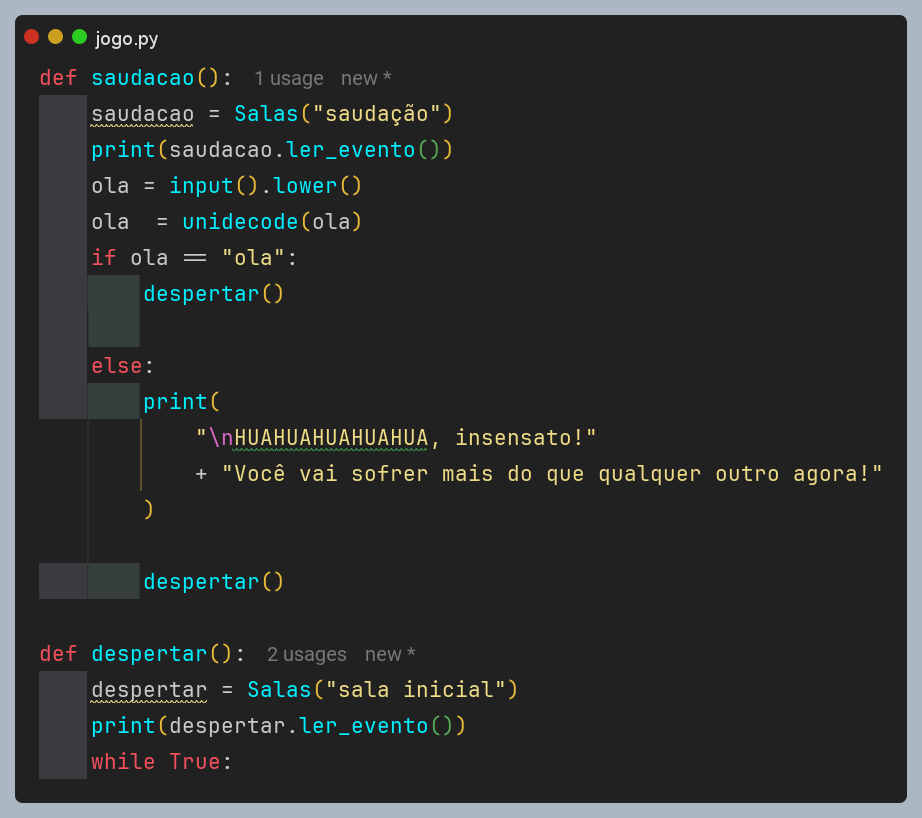Image resolution: width=922 pixels, height=818 pixels.
Task: Place cursor on despertar function name in def
Action: tap(149, 654)
